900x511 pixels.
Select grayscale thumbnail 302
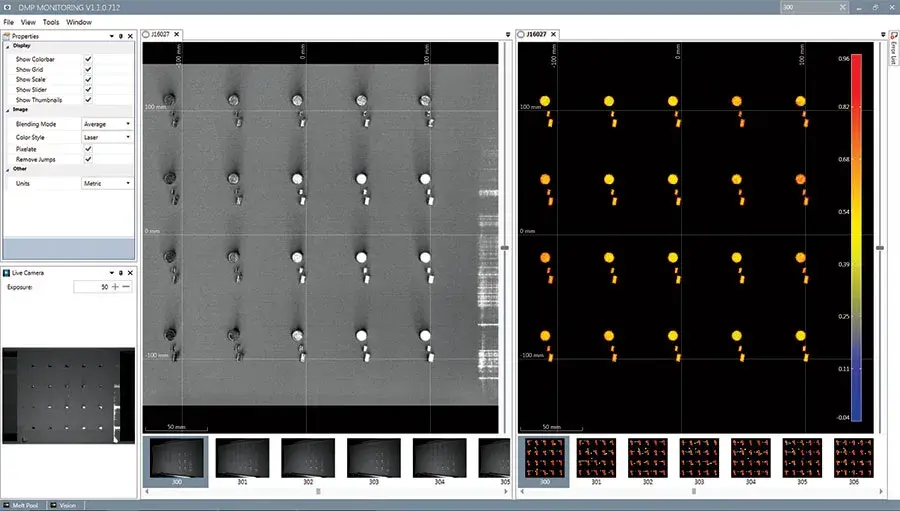point(307,458)
